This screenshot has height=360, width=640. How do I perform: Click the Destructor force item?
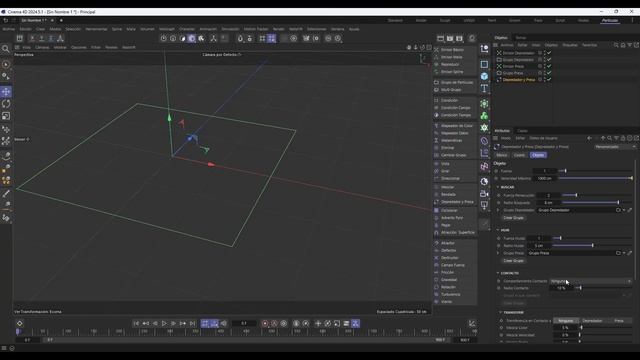click(x=449, y=258)
